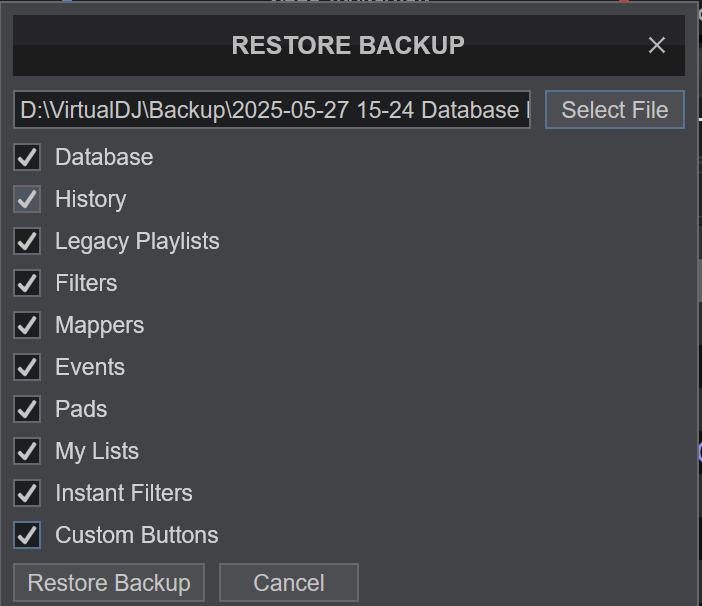Uncheck the Events checkbox
The width and height of the screenshot is (702, 606).
pyautogui.click(x=27, y=367)
